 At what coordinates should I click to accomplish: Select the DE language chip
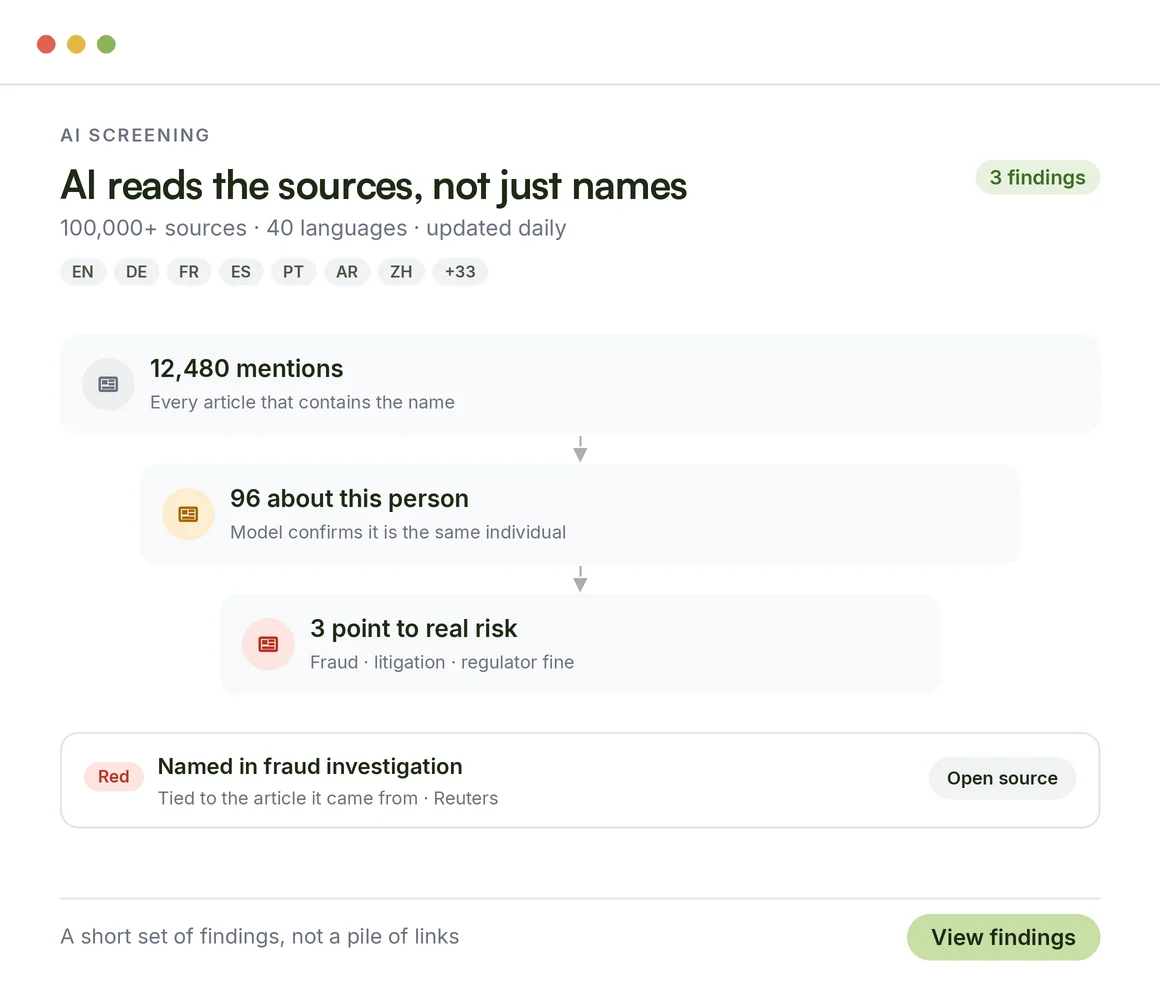pyautogui.click(x=136, y=271)
